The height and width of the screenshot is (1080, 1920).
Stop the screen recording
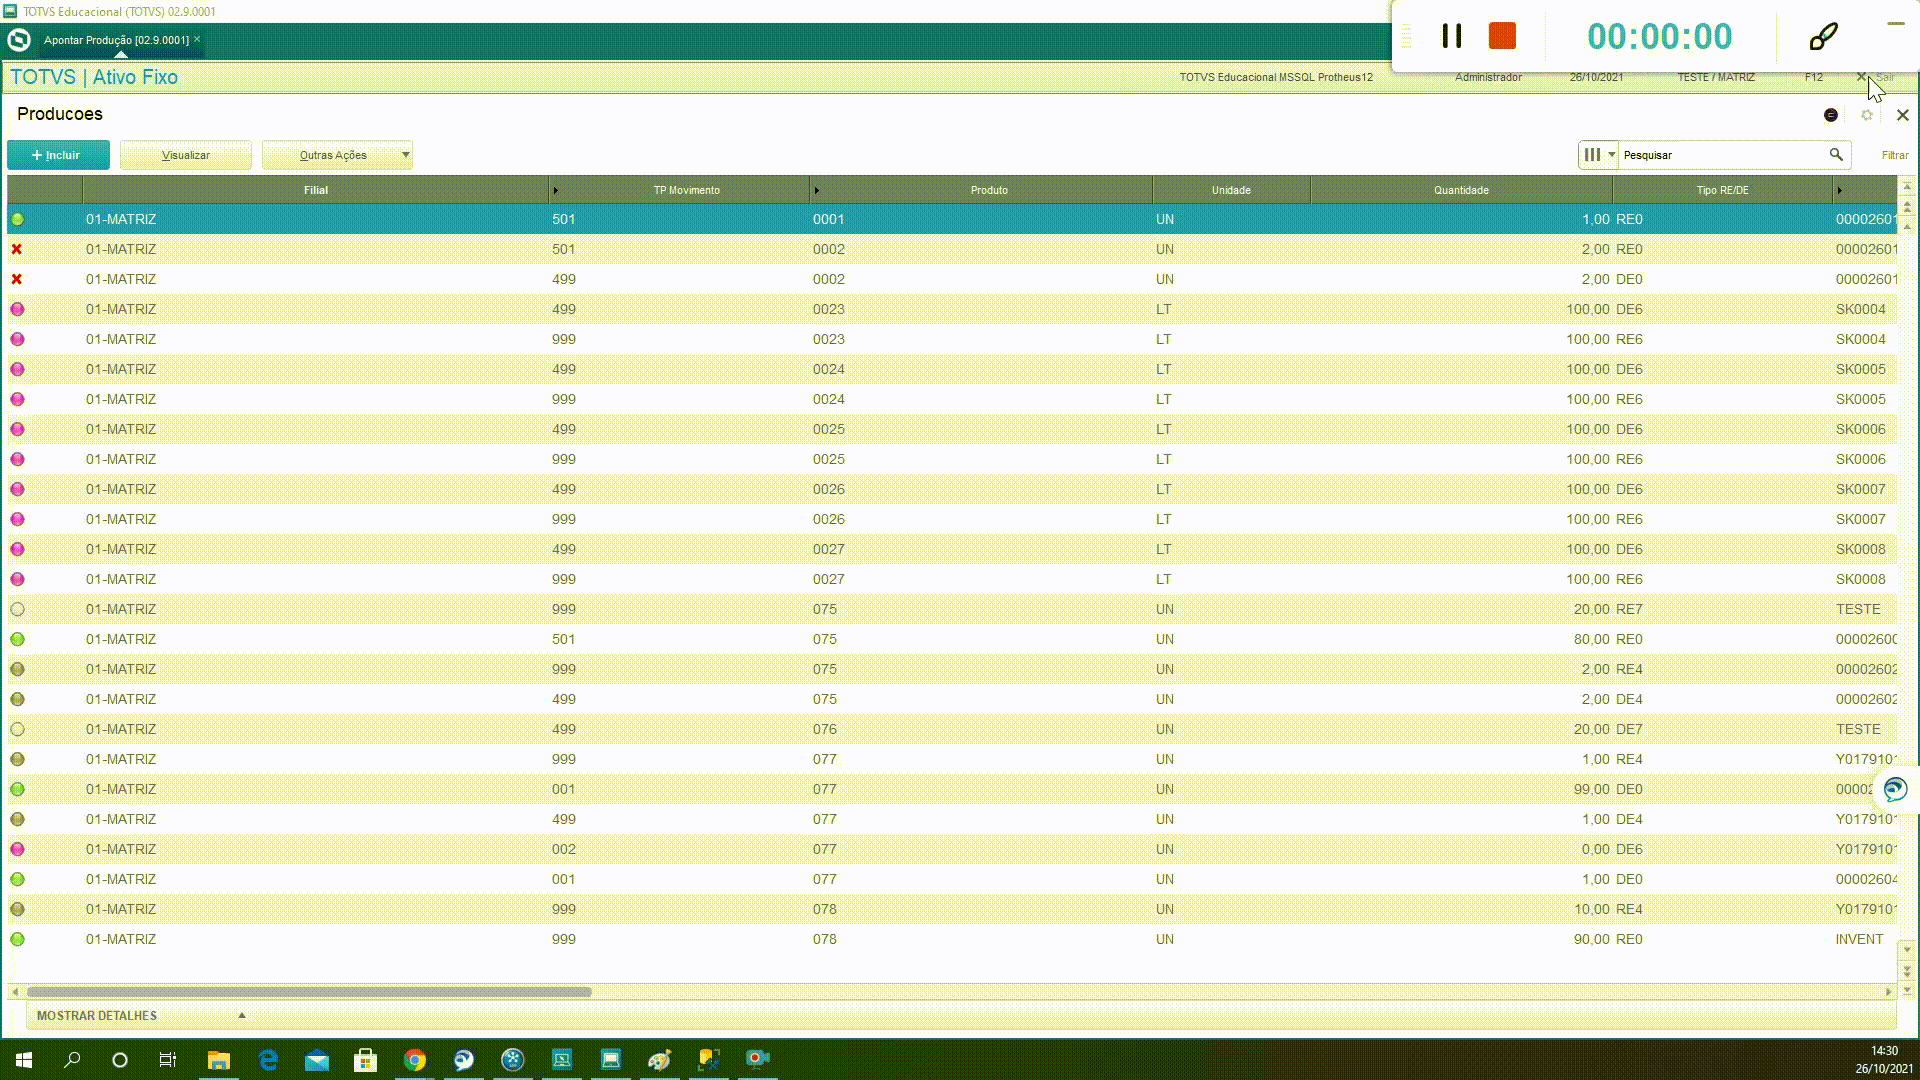(x=1502, y=36)
